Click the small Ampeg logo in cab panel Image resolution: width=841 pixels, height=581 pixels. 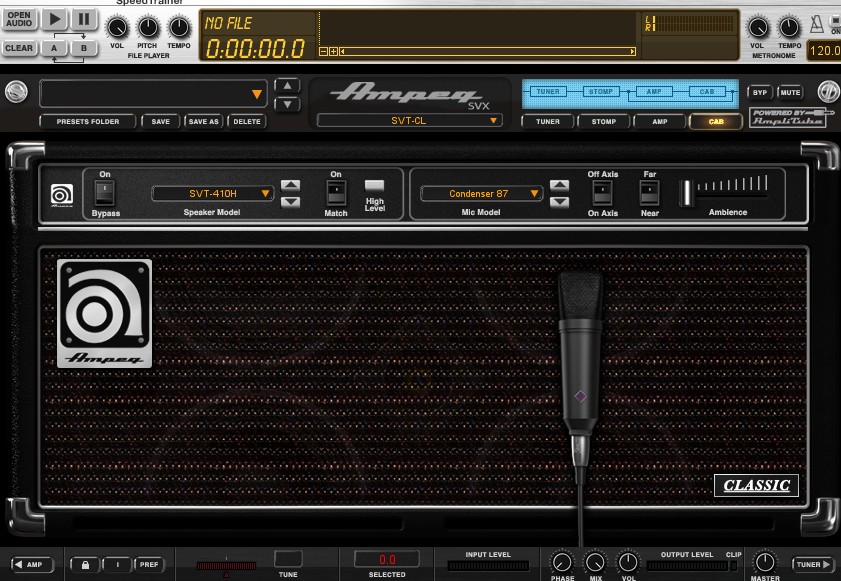coord(62,195)
